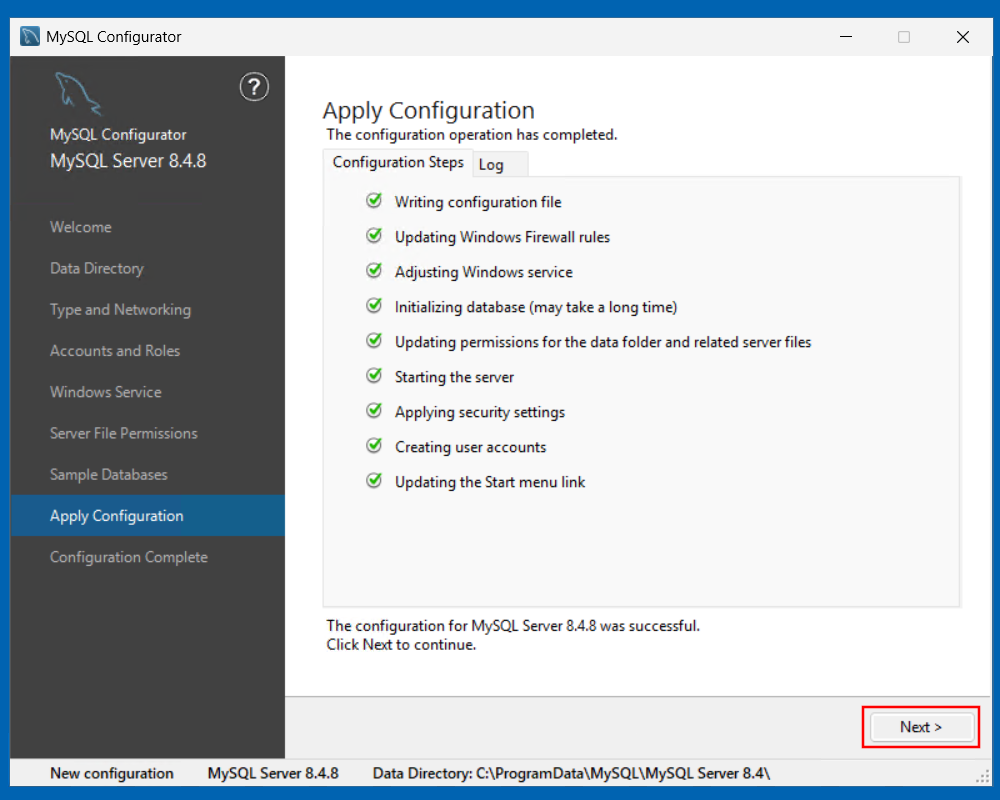This screenshot has height=800, width=1000.
Task: Click 'Updating permissions for the data folder' text
Action: coord(603,343)
